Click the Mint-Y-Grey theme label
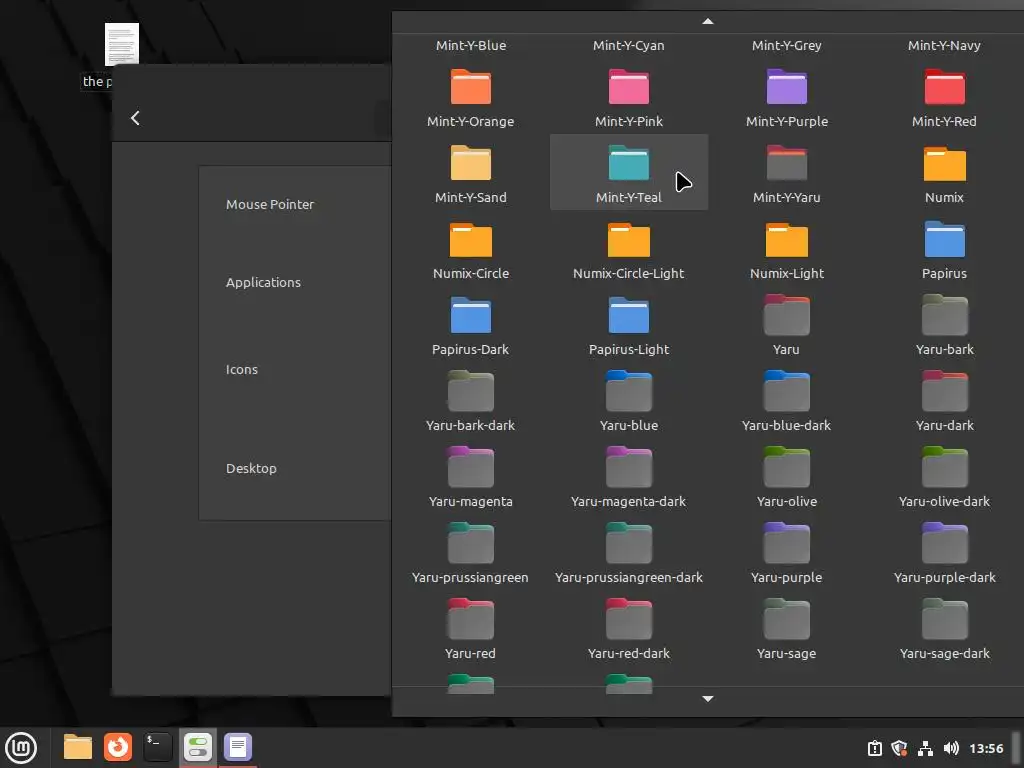 pyautogui.click(x=786, y=46)
